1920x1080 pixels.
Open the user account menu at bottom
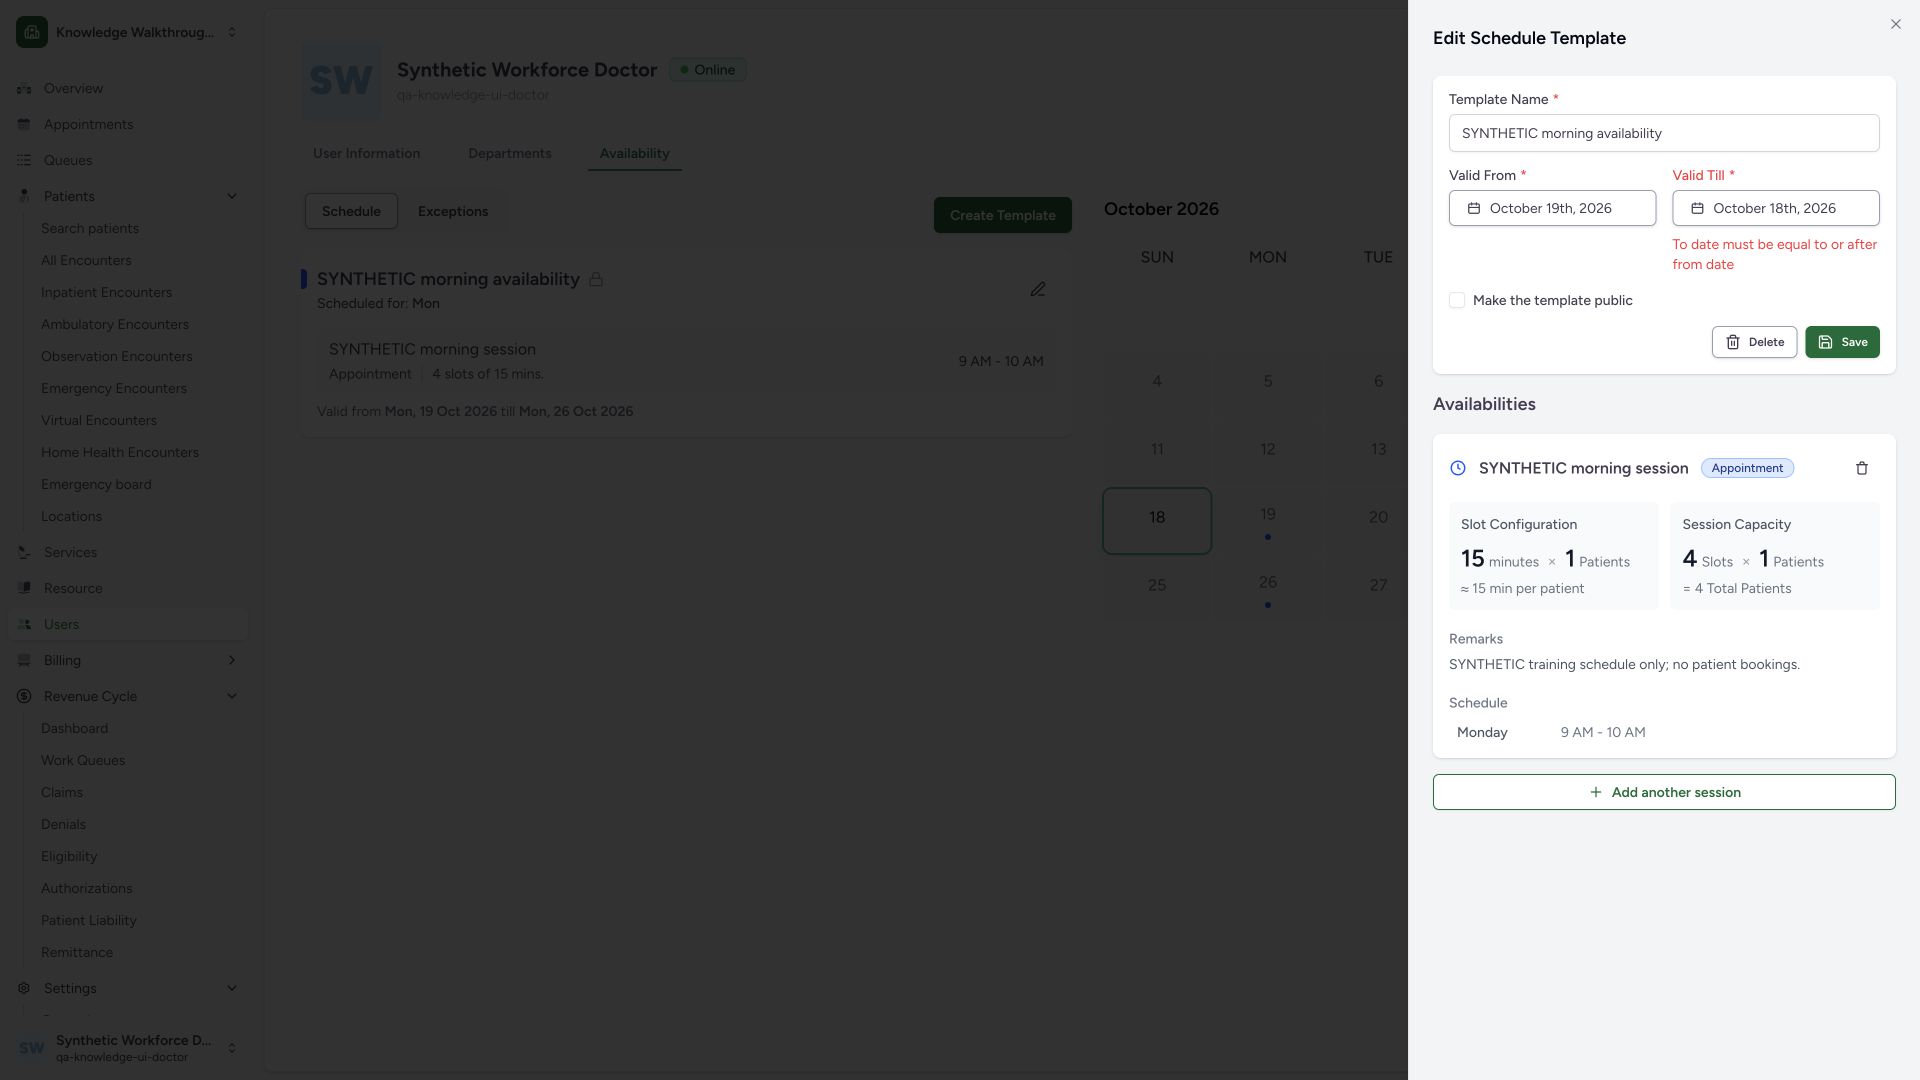tap(128, 1048)
